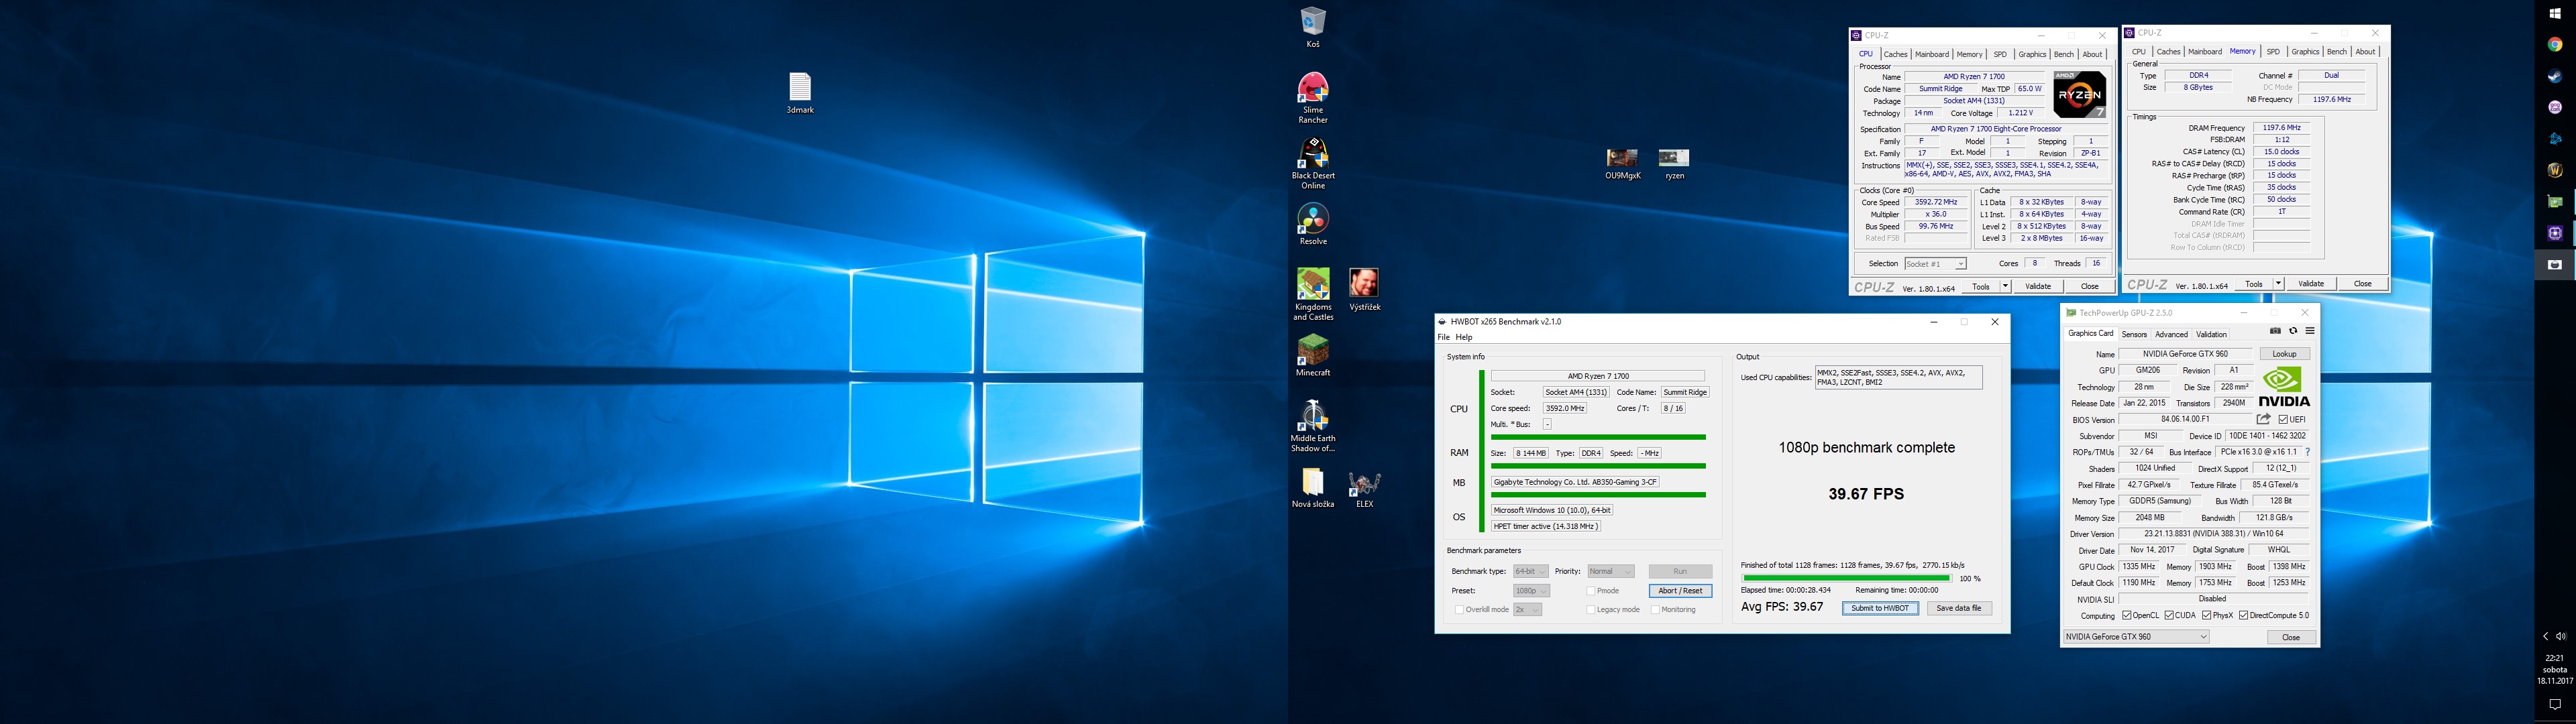The width and height of the screenshot is (2576, 724).
Task: Open Chrome from the taskbar
Action: pos(2554,44)
